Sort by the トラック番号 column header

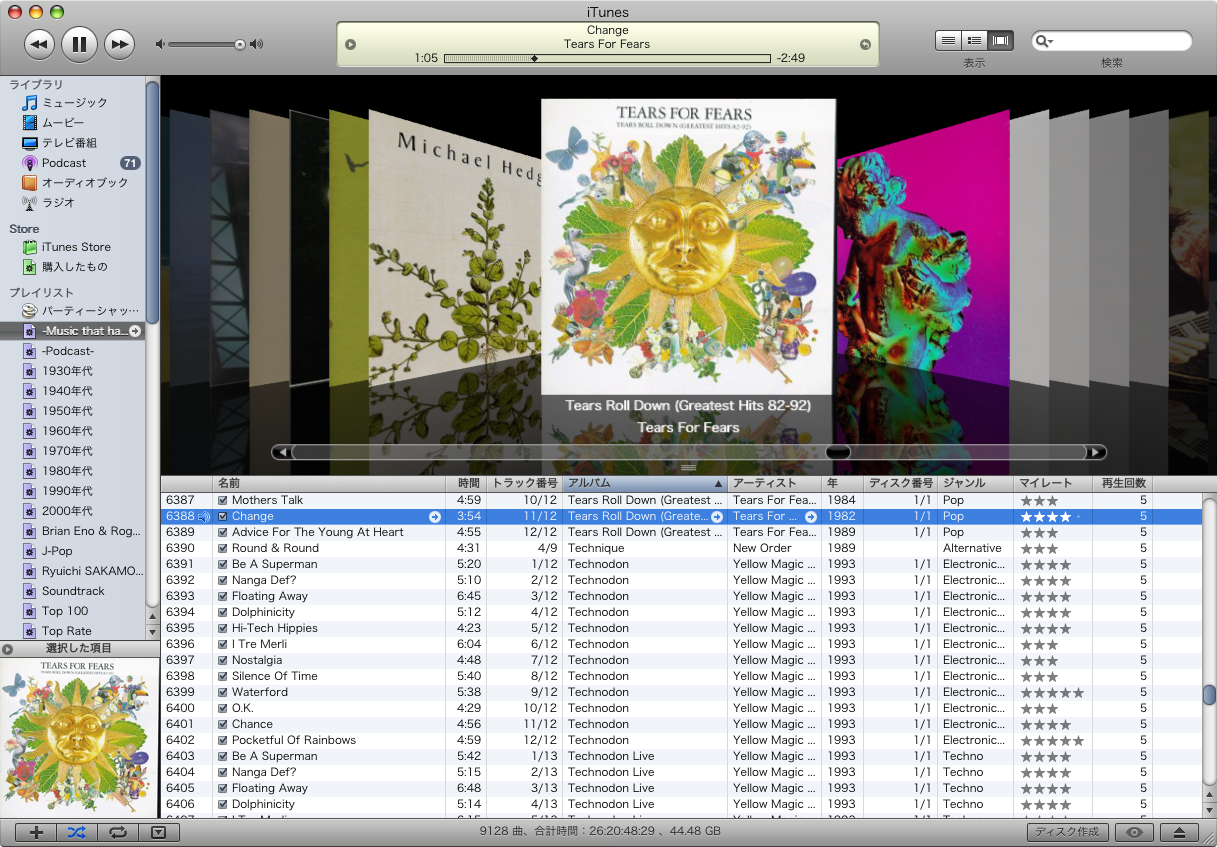click(525, 483)
